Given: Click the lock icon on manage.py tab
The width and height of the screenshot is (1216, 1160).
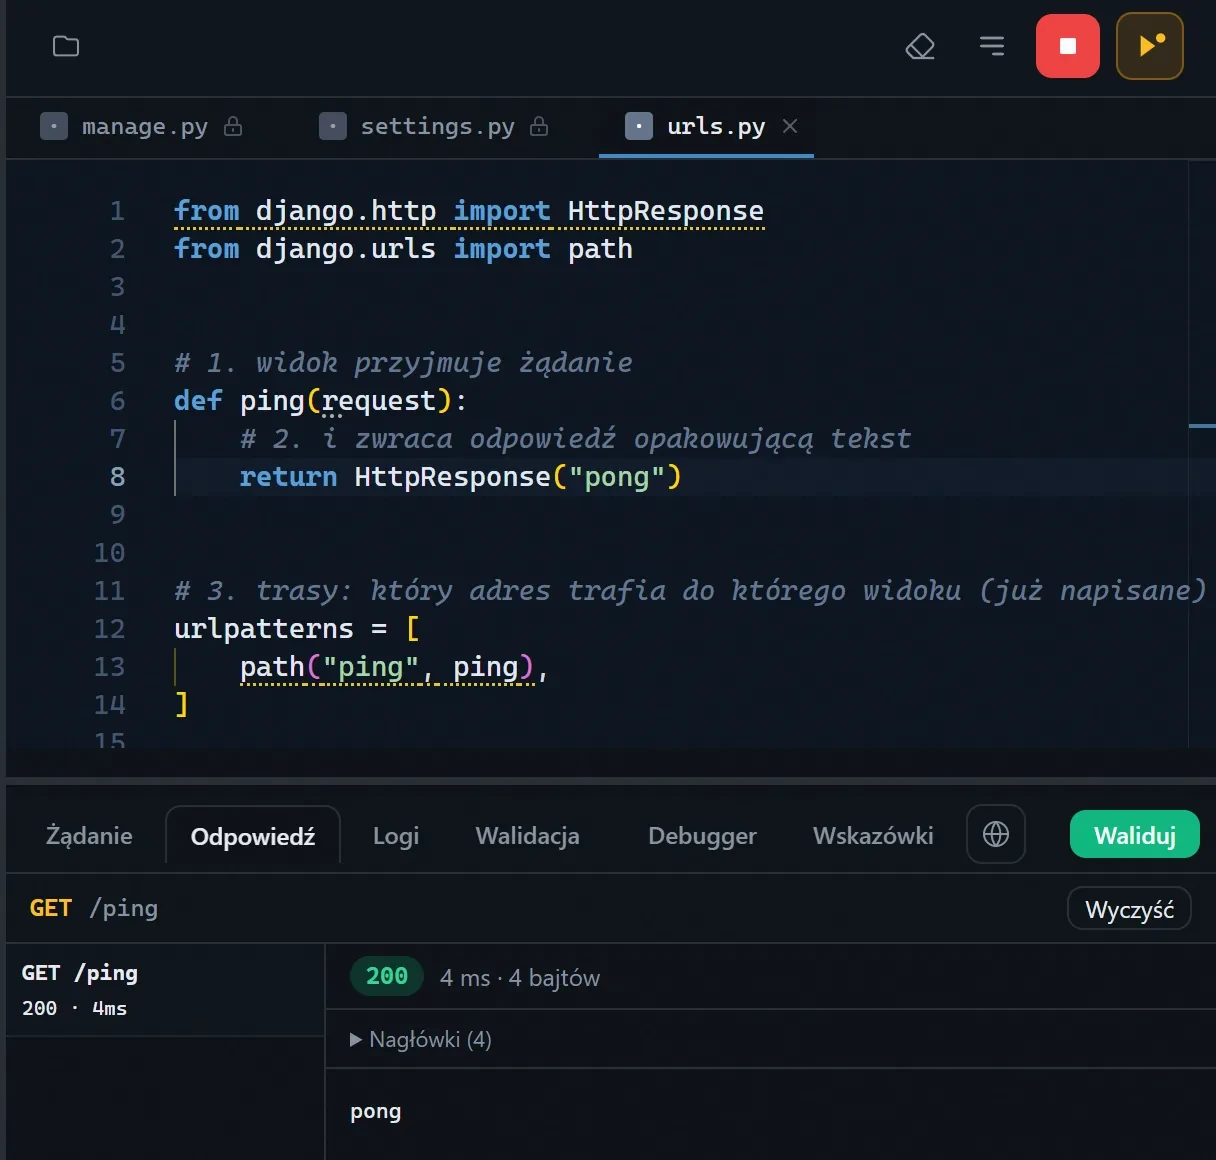Looking at the screenshot, I should 233,126.
